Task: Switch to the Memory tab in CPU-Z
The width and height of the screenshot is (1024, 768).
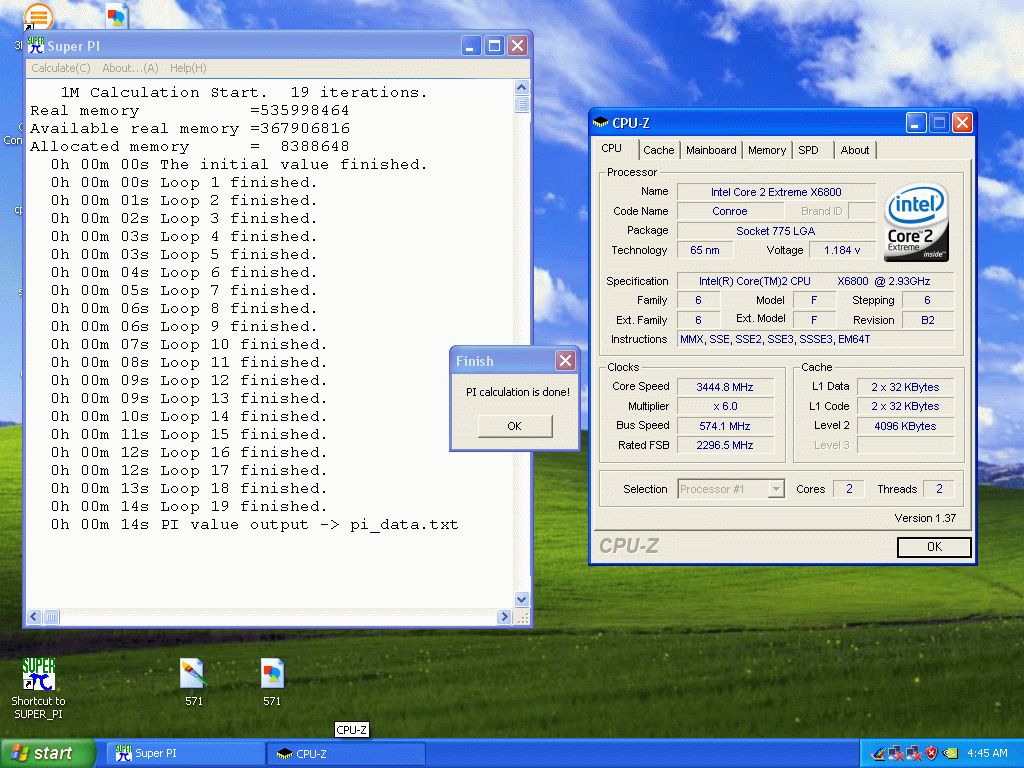Action: pyautogui.click(x=767, y=150)
